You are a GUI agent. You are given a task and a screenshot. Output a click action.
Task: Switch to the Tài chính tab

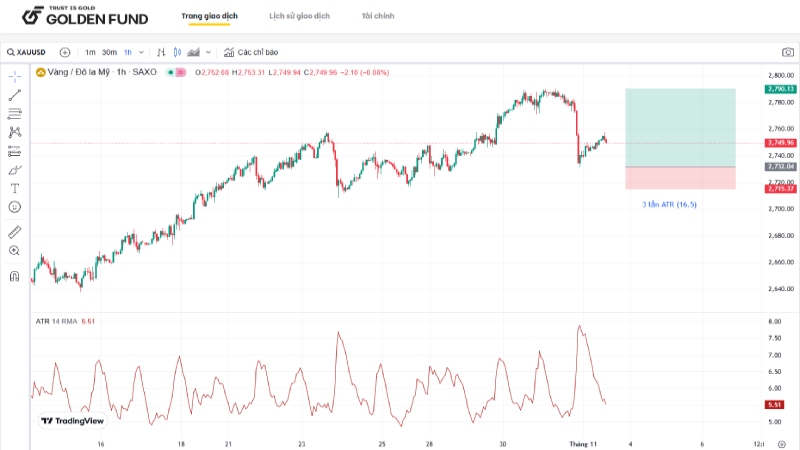(378, 16)
